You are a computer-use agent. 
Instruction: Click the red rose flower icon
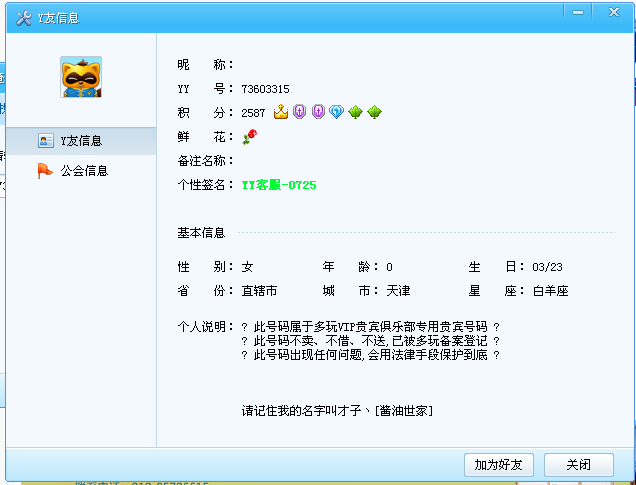(x=249, y=137)
